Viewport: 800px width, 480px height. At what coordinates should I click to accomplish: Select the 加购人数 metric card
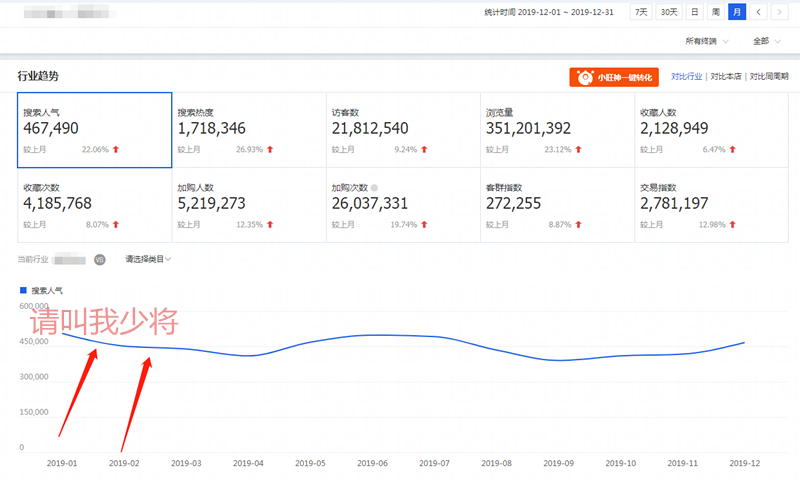tap(248, 205)
